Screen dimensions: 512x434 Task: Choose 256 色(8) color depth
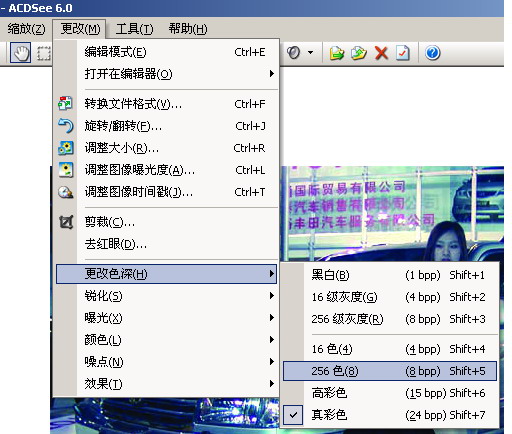390,371
